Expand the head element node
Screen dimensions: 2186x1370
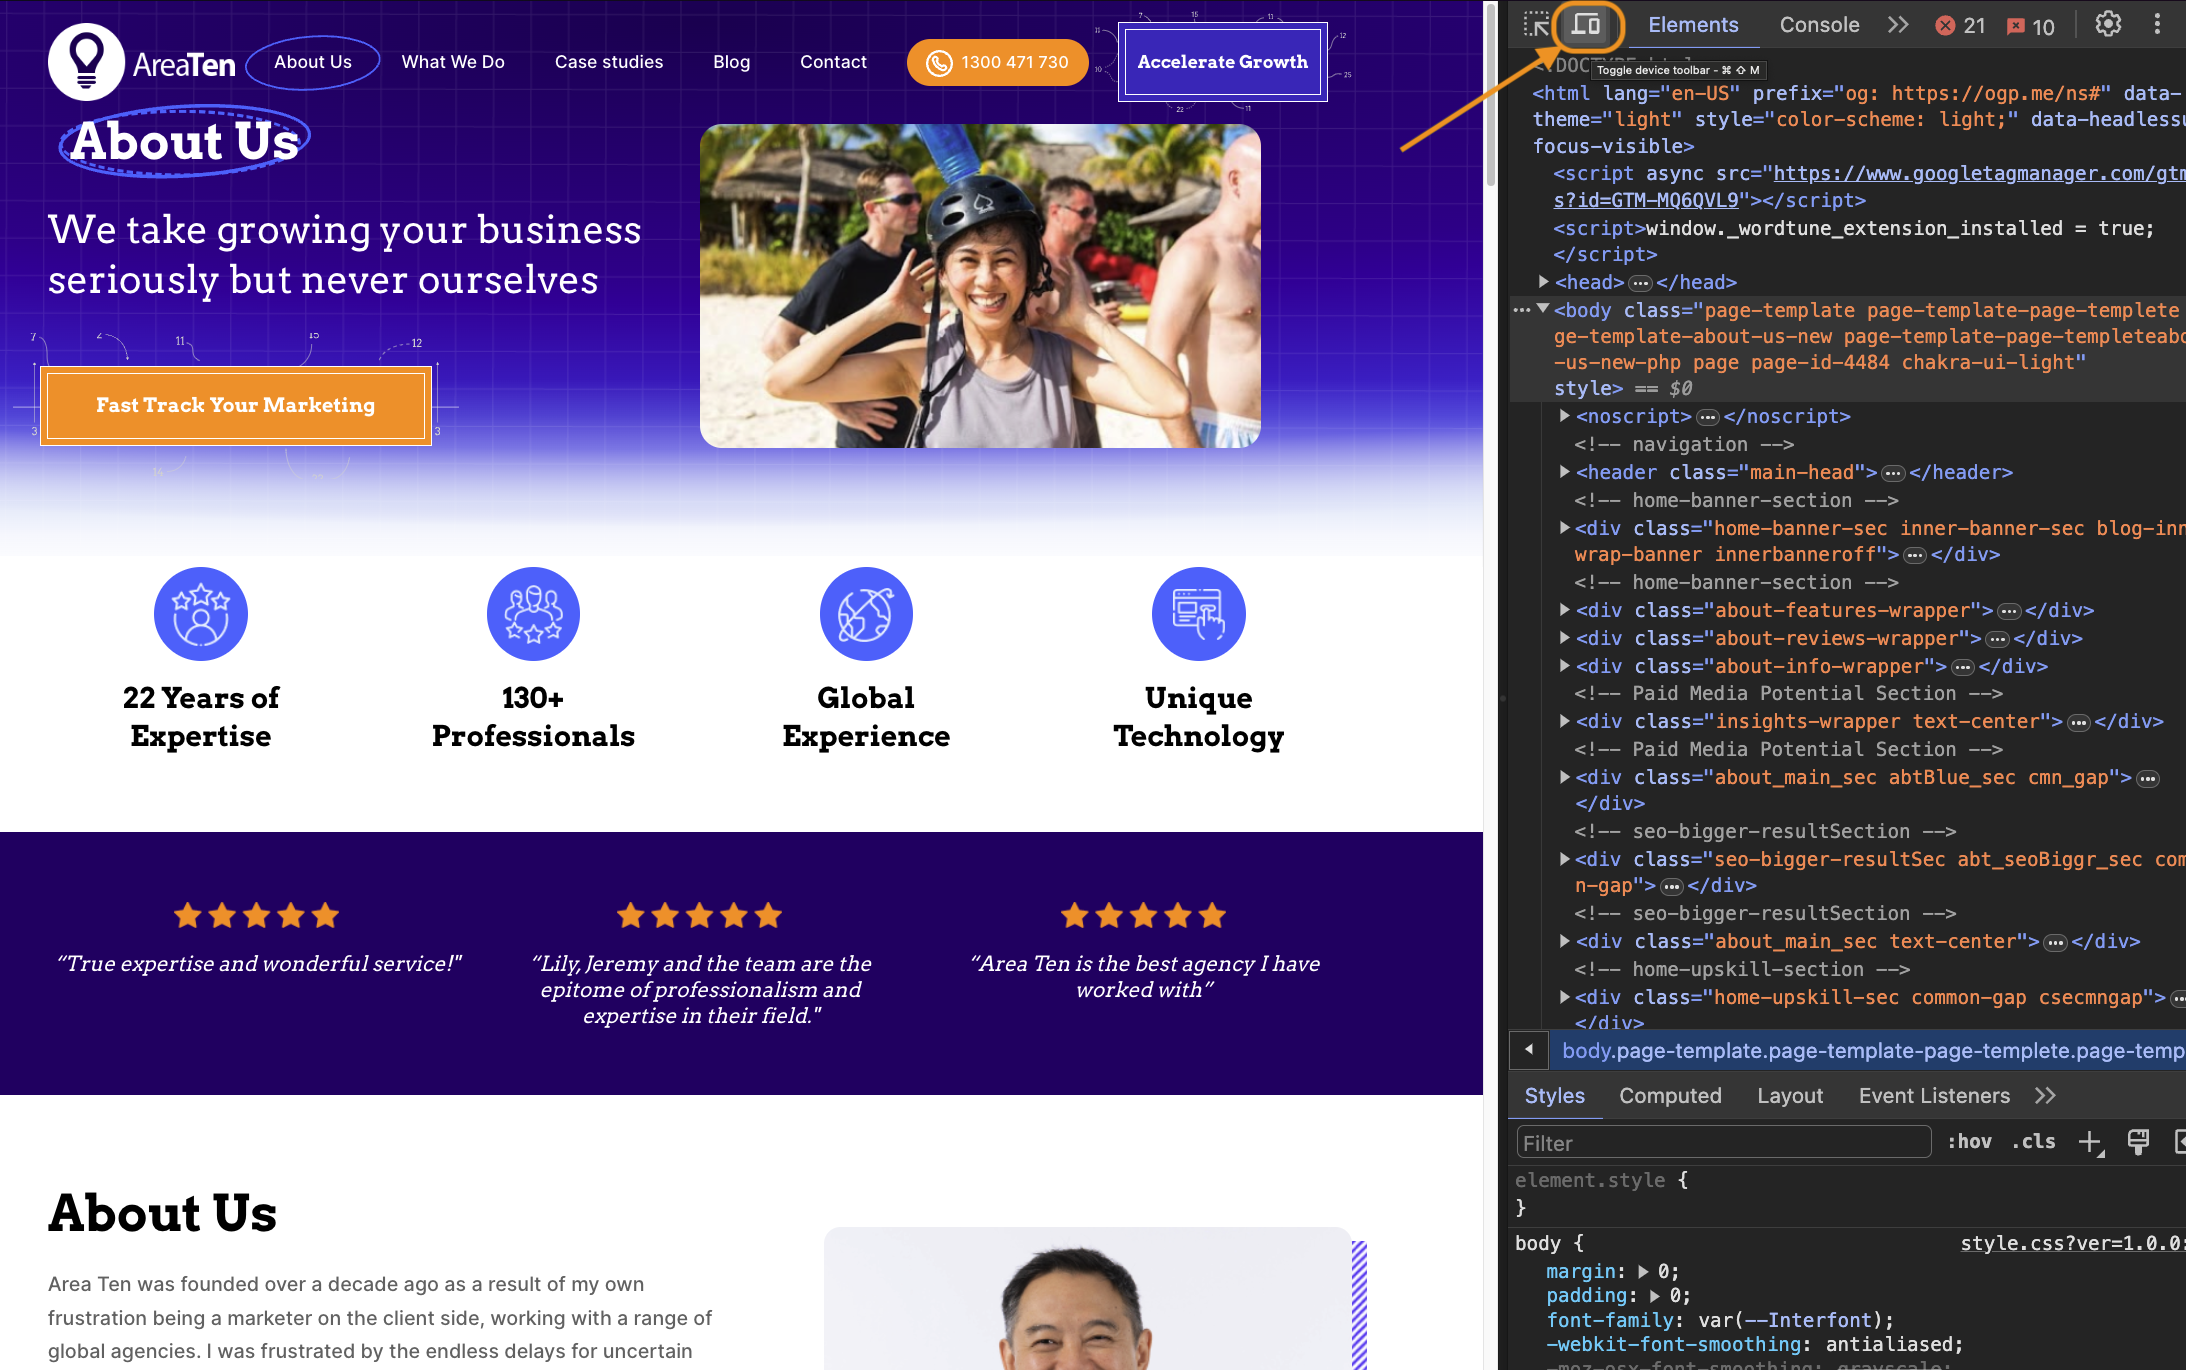point(1544,282)
